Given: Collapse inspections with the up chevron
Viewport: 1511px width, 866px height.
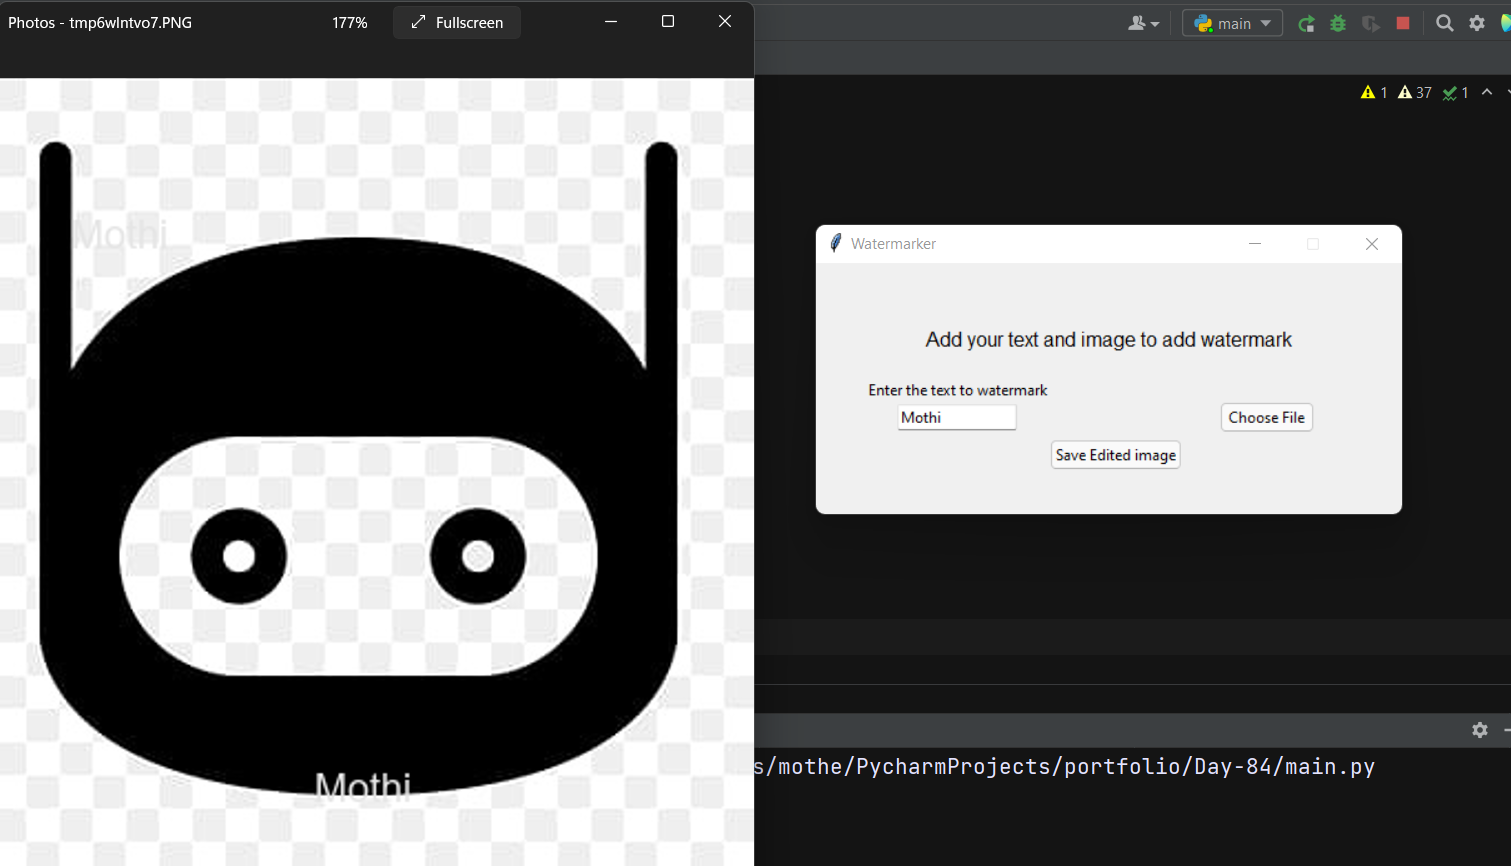Looking at the screenshot, I should coord(1487,92).
